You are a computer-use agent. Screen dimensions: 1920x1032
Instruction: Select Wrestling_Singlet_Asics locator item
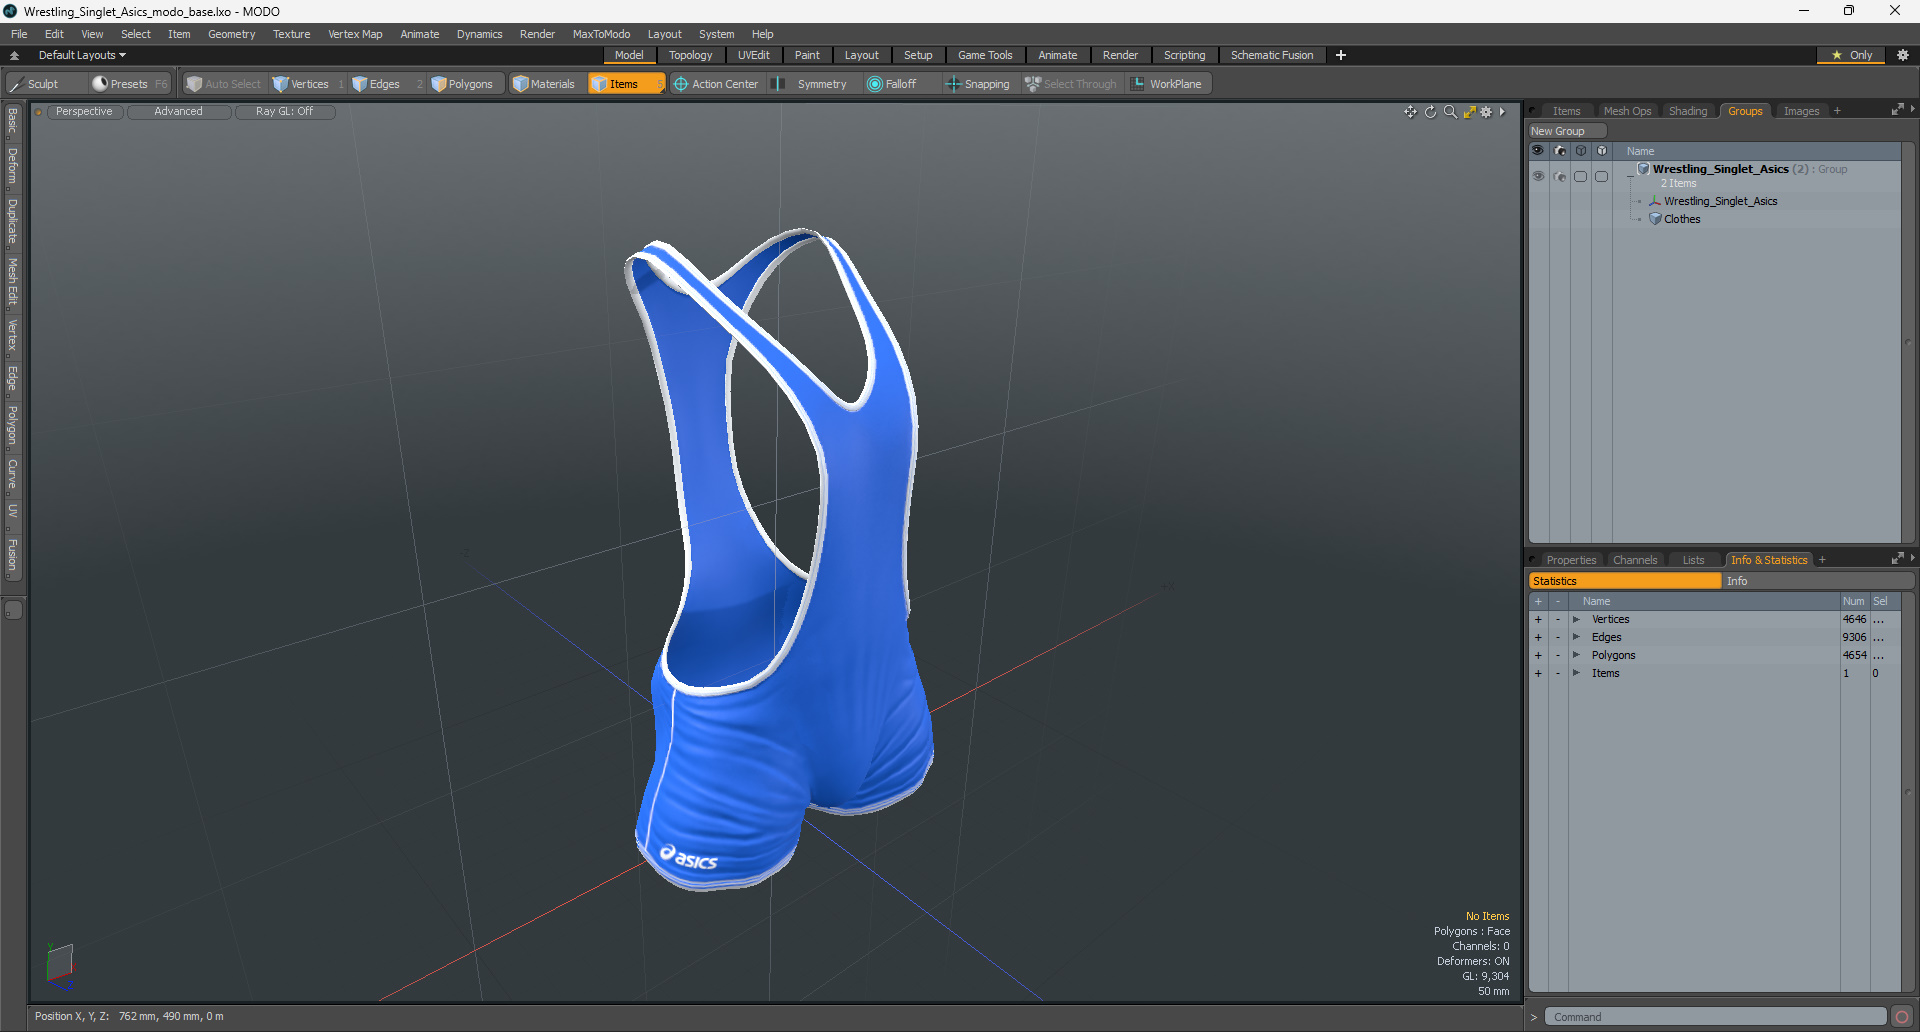[1720, 201]
